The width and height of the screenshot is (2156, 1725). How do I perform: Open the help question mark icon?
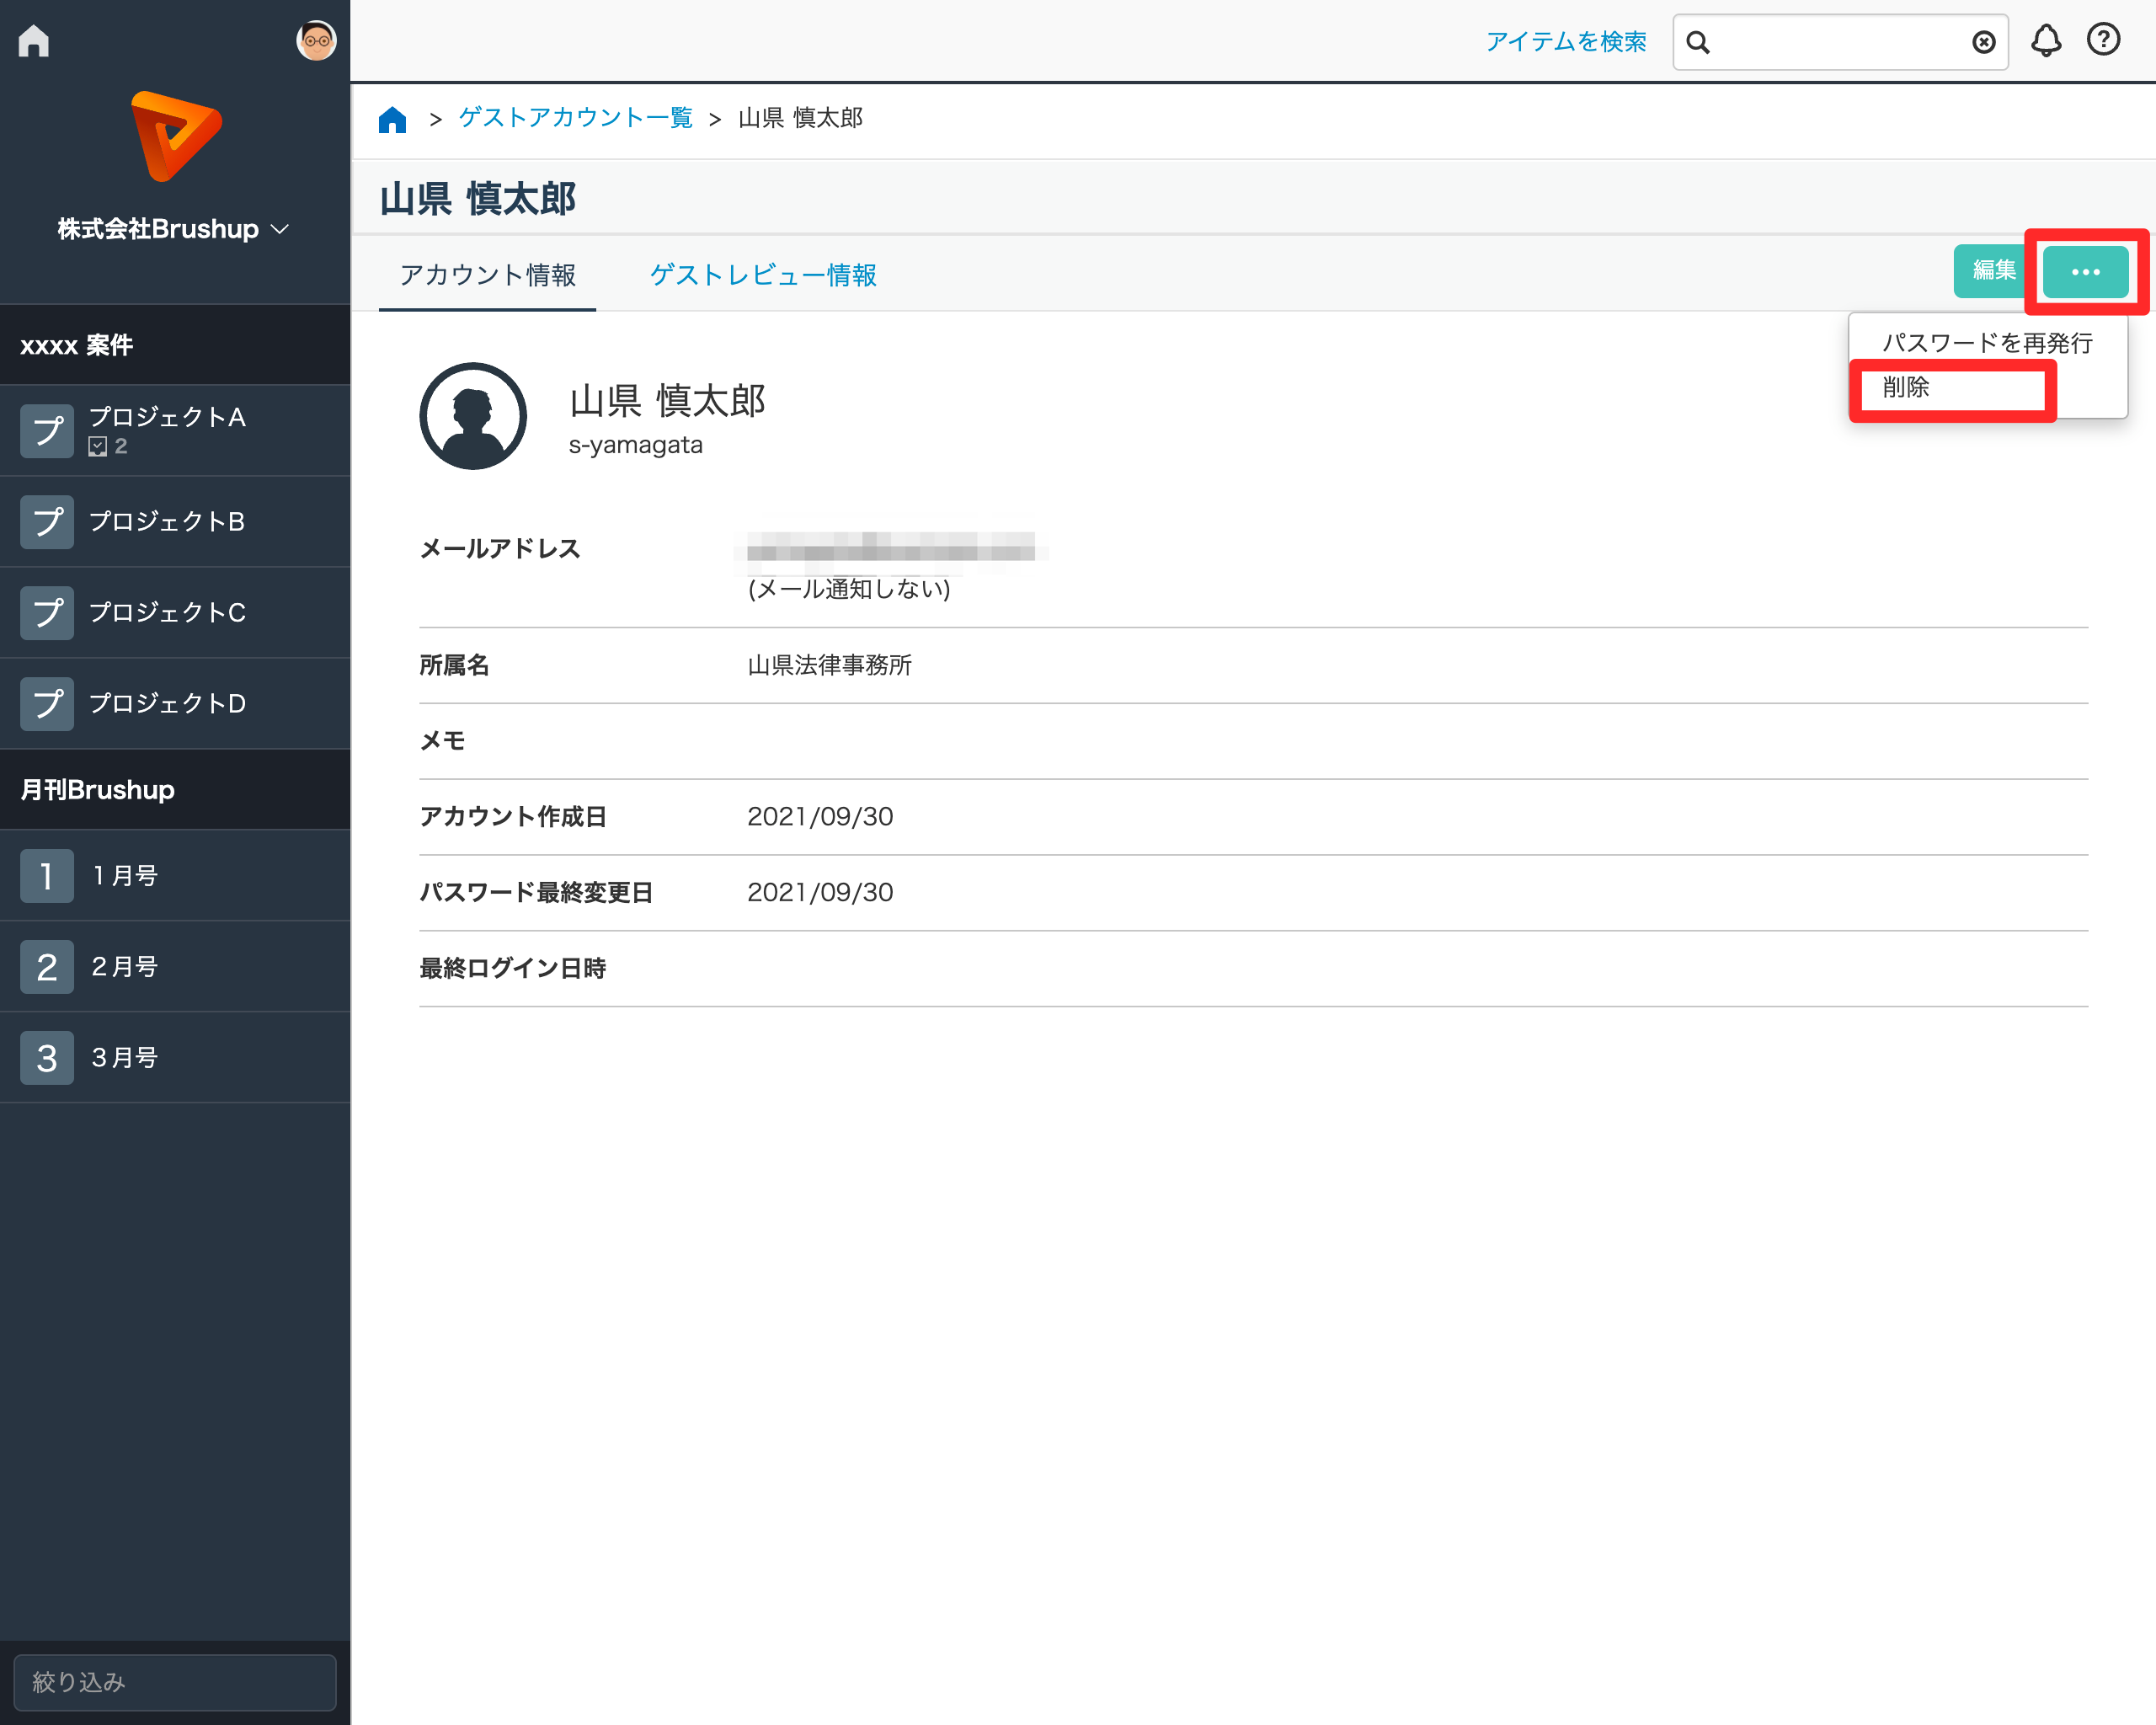point(2103,40)
